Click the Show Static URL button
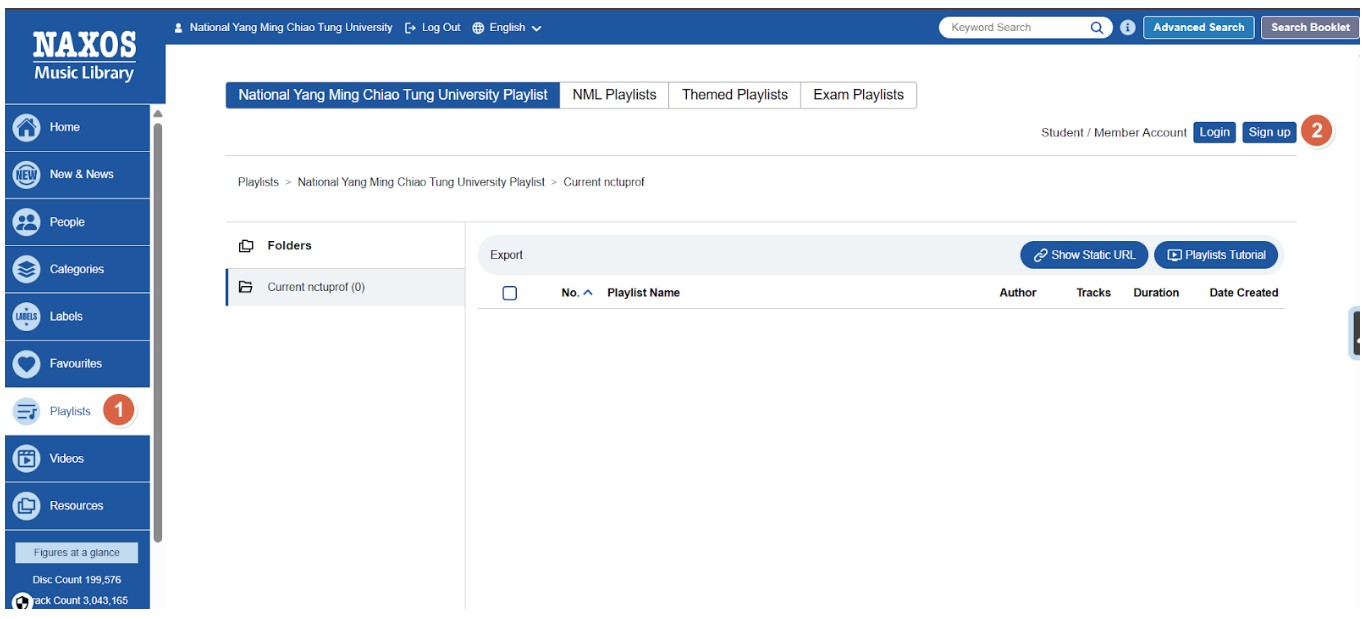The image size is (1362, 619). [x=1084, y=255]
